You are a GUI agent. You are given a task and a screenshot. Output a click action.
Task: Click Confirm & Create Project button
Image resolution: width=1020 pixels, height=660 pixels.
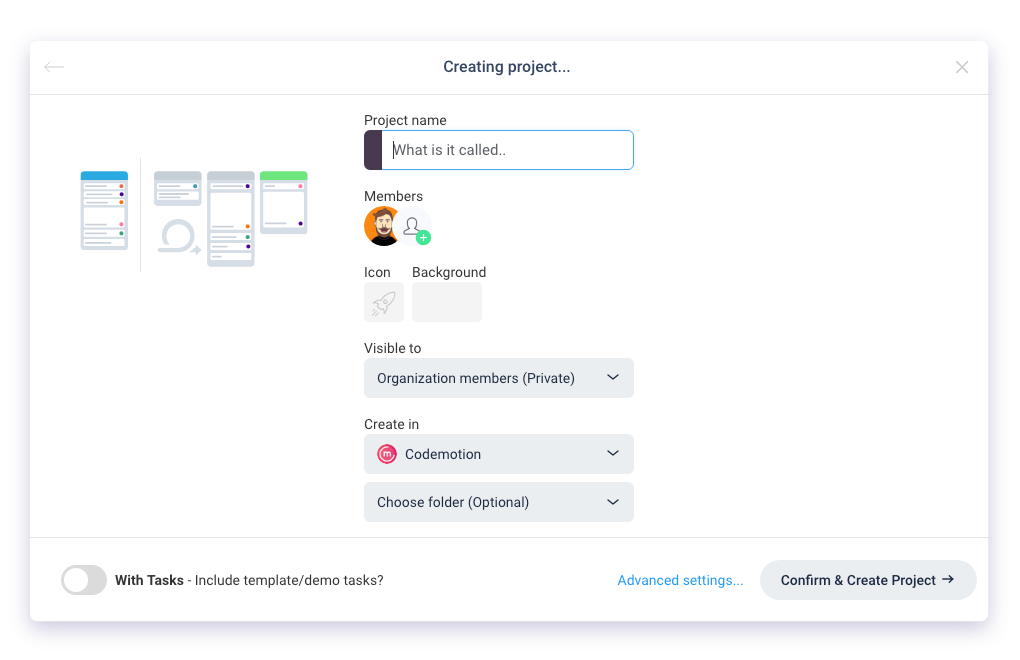[867, 580]
